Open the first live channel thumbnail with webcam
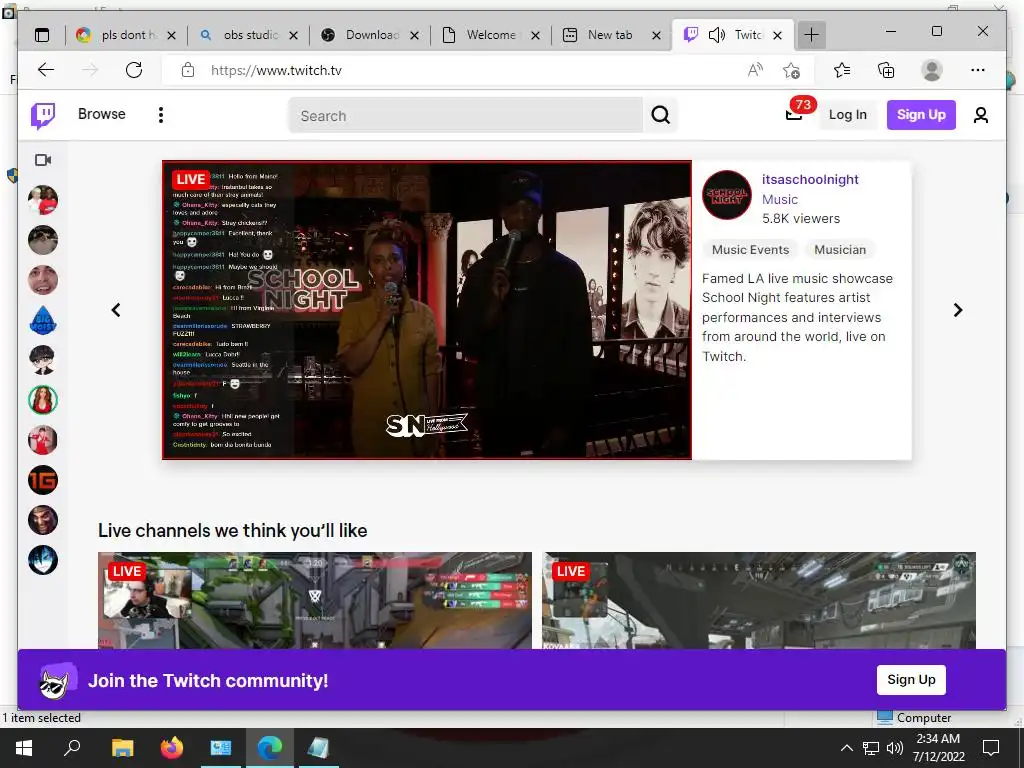This screenshot has height=768, width=1024. pos(315,600)
